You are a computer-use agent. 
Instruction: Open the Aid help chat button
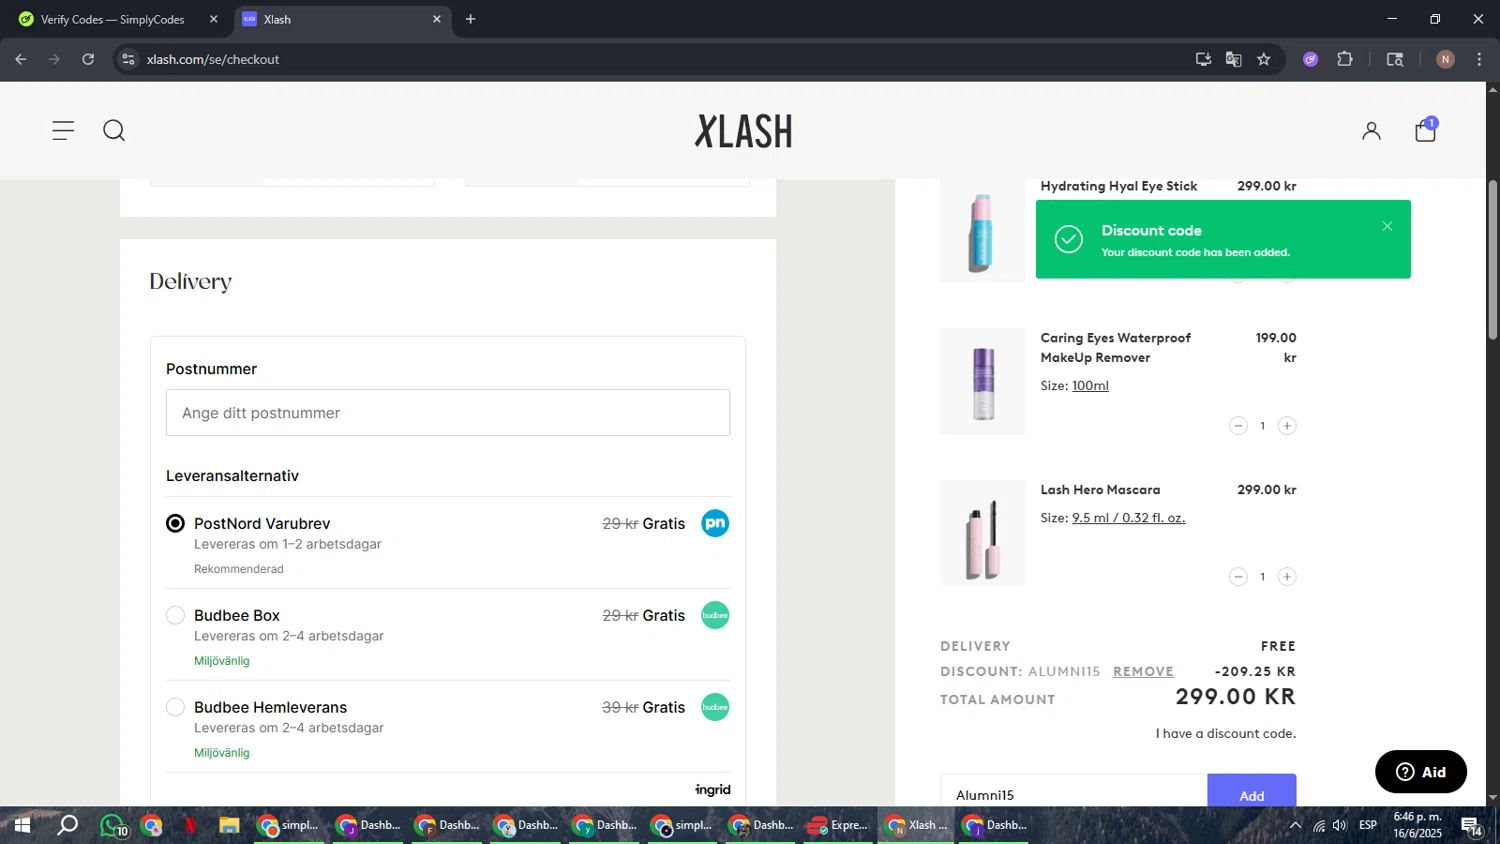coord(1421,772)
